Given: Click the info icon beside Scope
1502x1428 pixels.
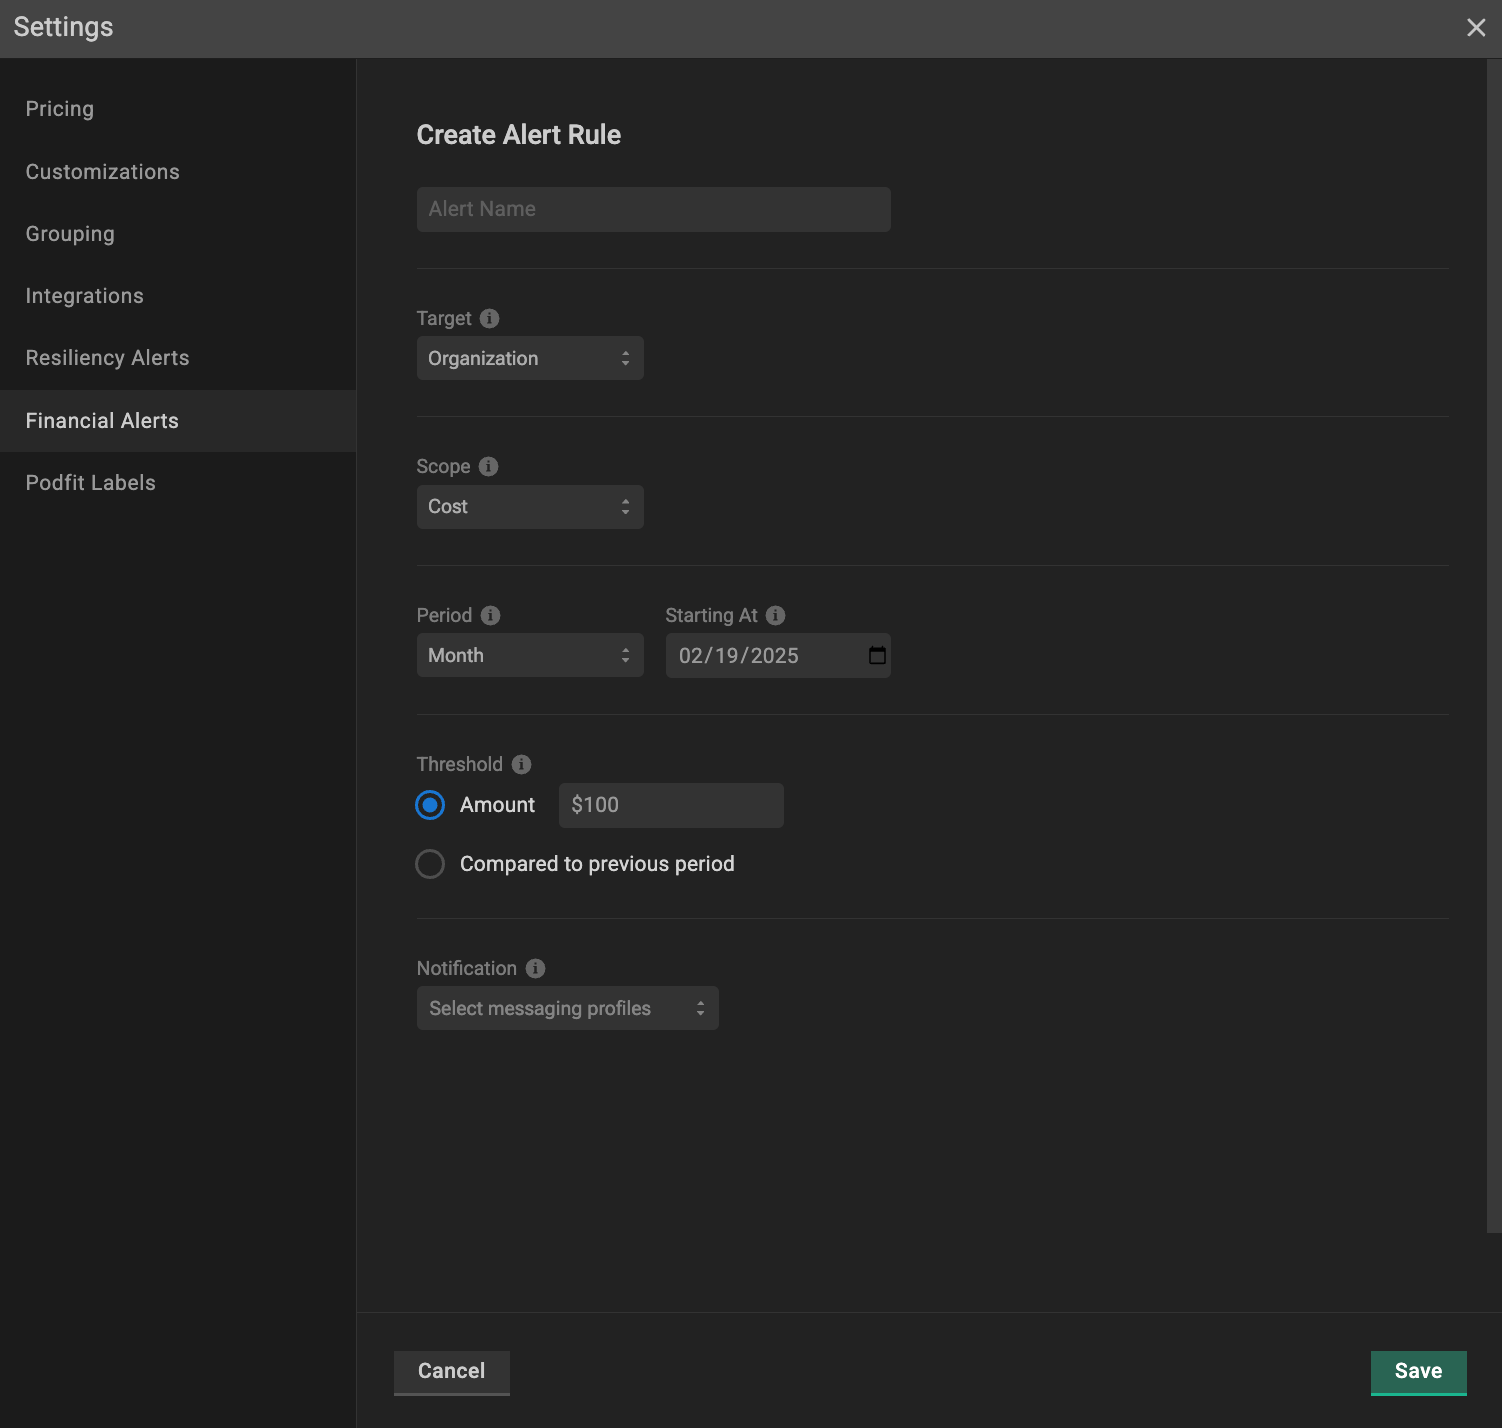Looking at the screenshot, I should pyautogui.click(x=488, y=466).
